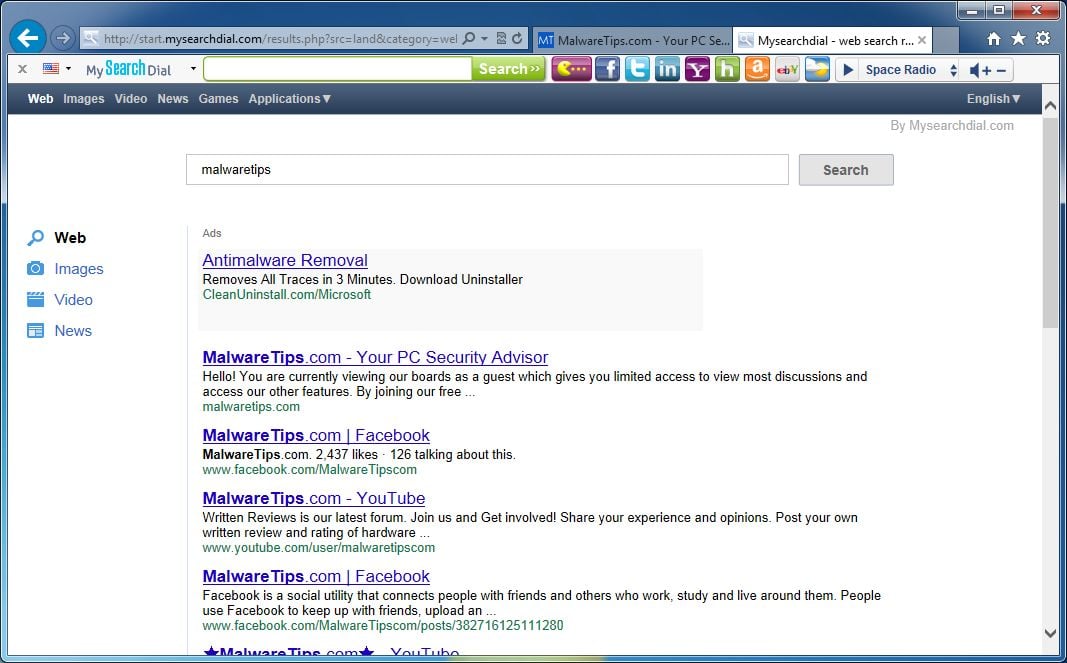Screen dimensions: 1067x663
Task: Change radio station with Space Radio stepper
Action: click(953, 69)
